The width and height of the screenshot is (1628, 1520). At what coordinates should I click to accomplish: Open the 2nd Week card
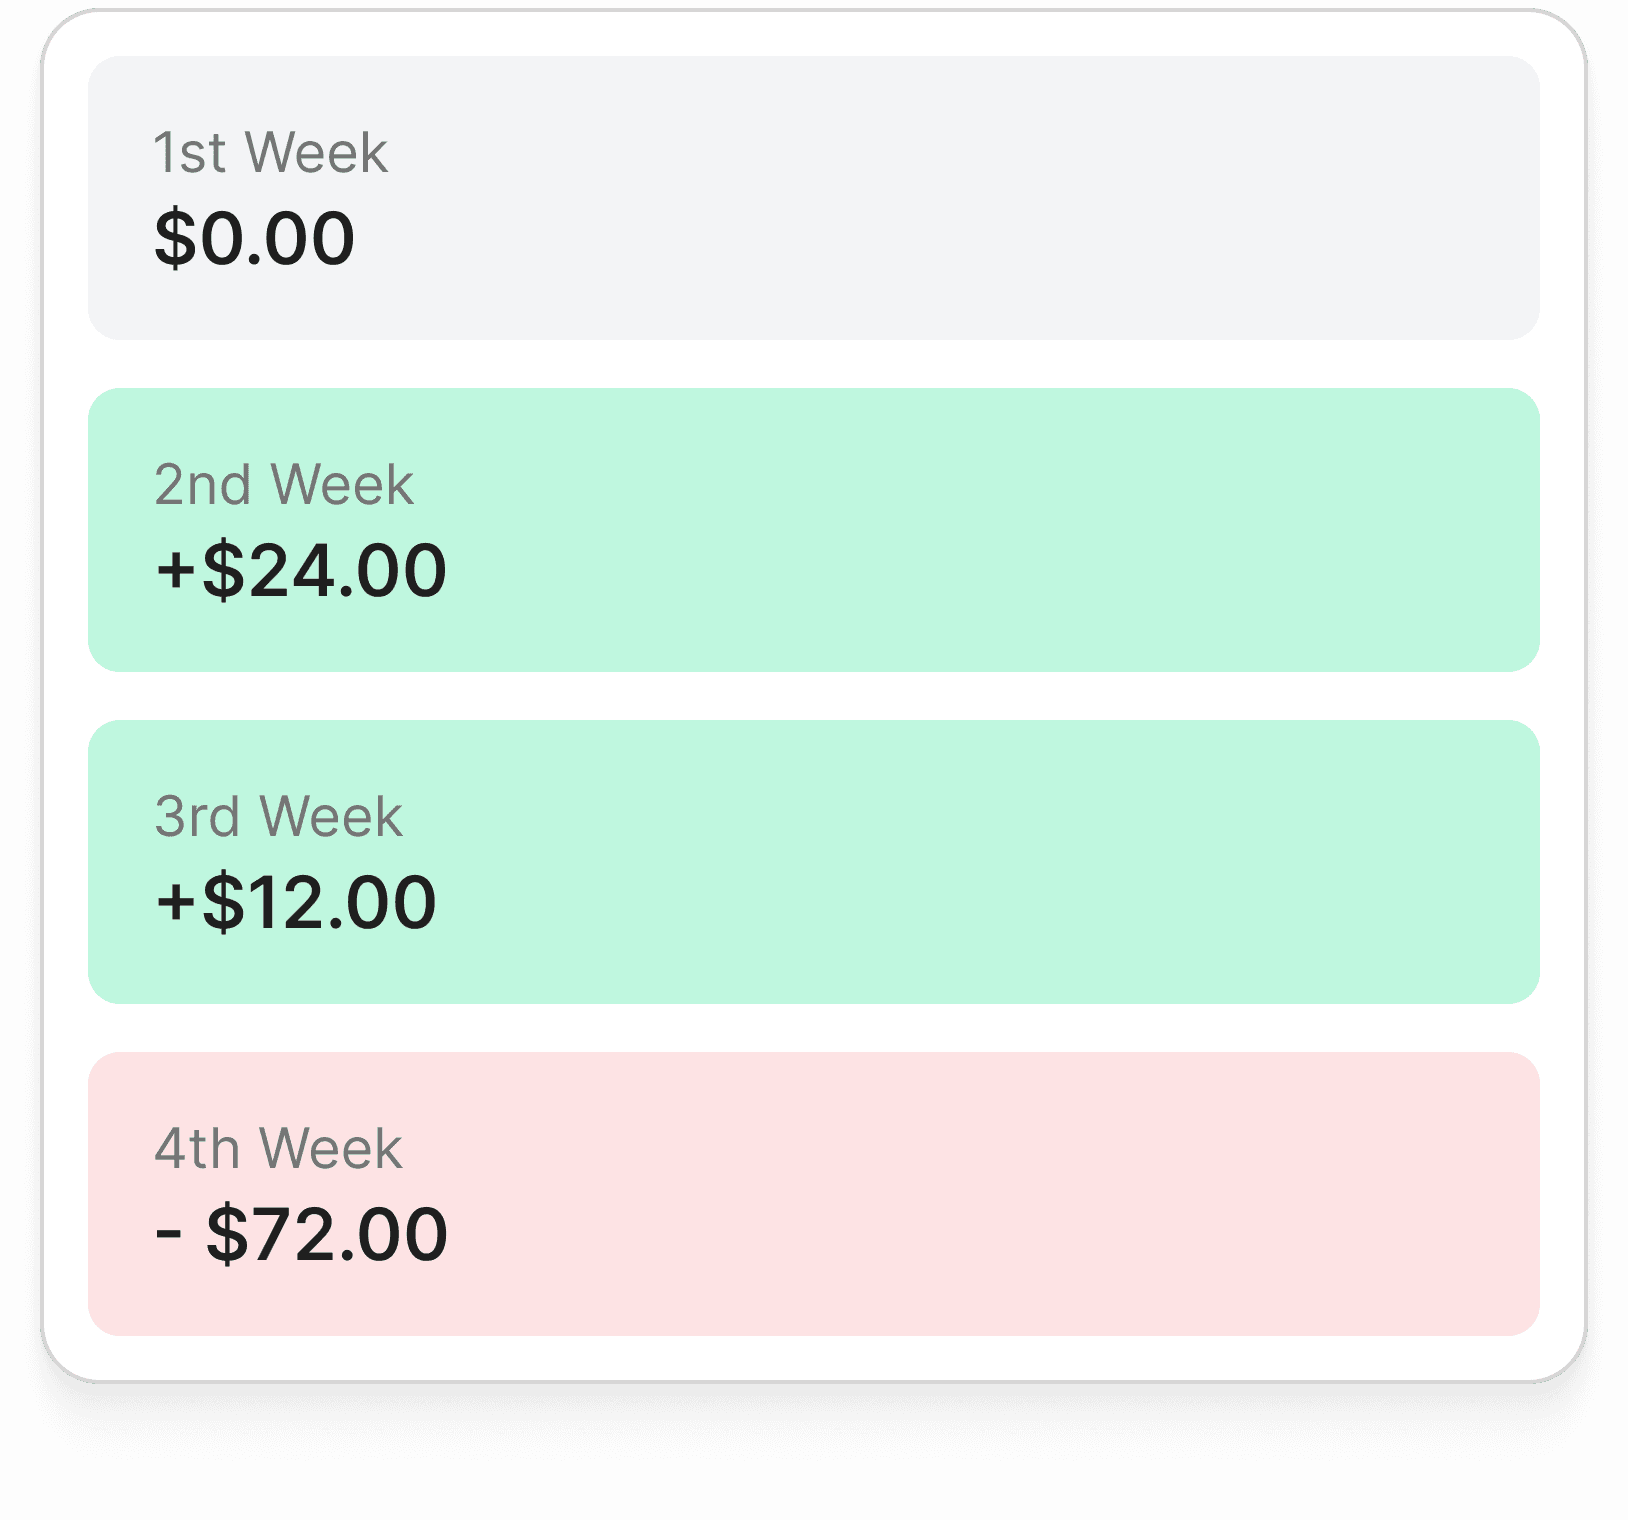(813, 530)
